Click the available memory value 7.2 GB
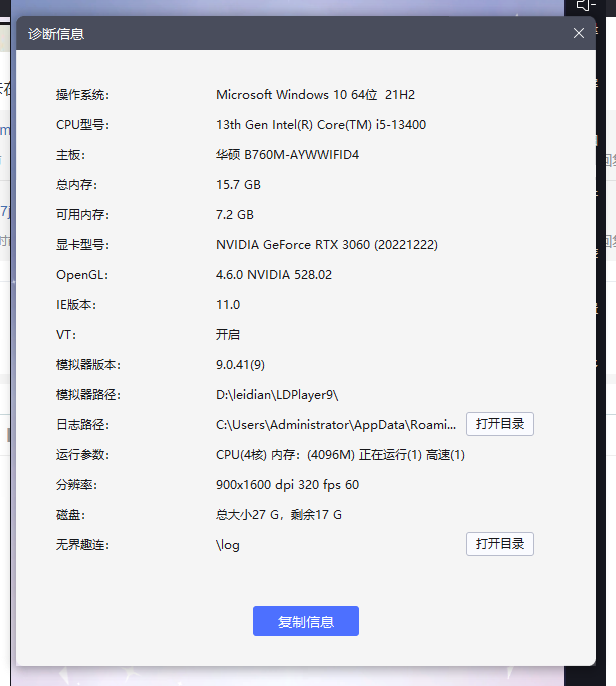The height and width of the screenshot is (686, 616). point(235,215)
